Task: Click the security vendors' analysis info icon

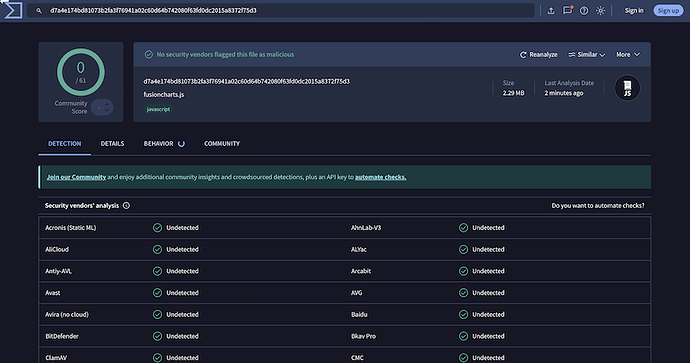Action: (126, 205)
